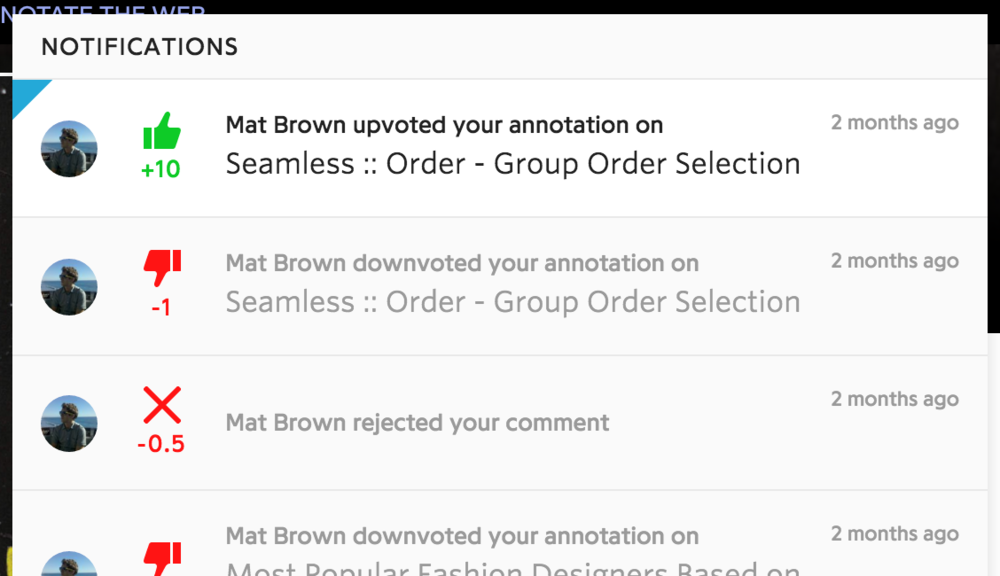This screenshot has height=576, width=1000.
Task: Open the +10 points score label
Action: pyautogui.click(x=161, y=170)
